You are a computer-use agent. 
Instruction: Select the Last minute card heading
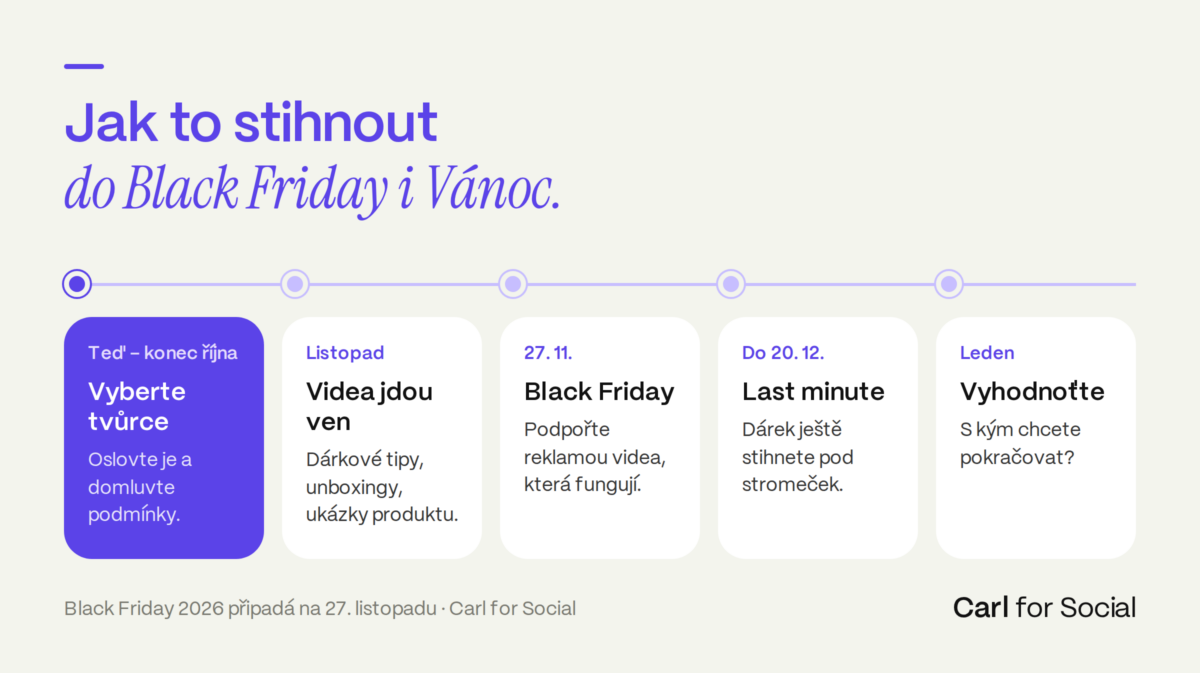(813, 391)
